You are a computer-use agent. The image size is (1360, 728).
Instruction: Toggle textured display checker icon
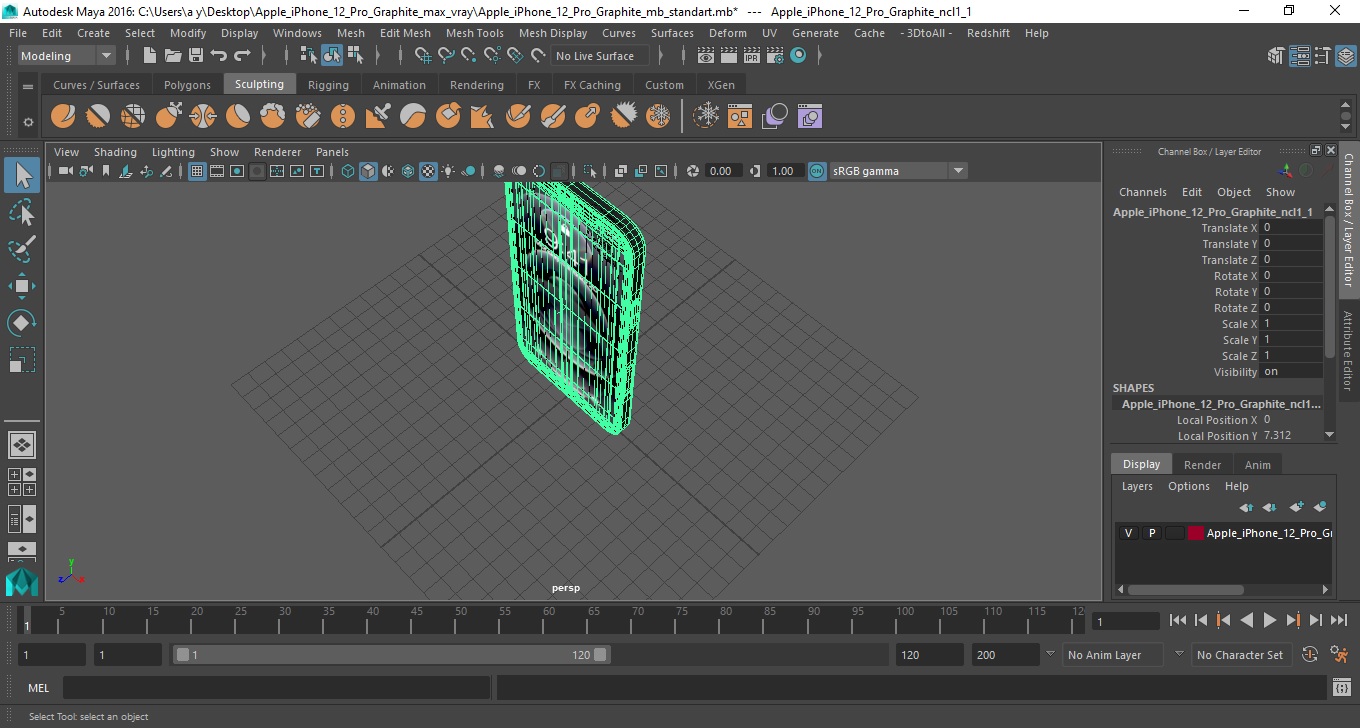428,171
